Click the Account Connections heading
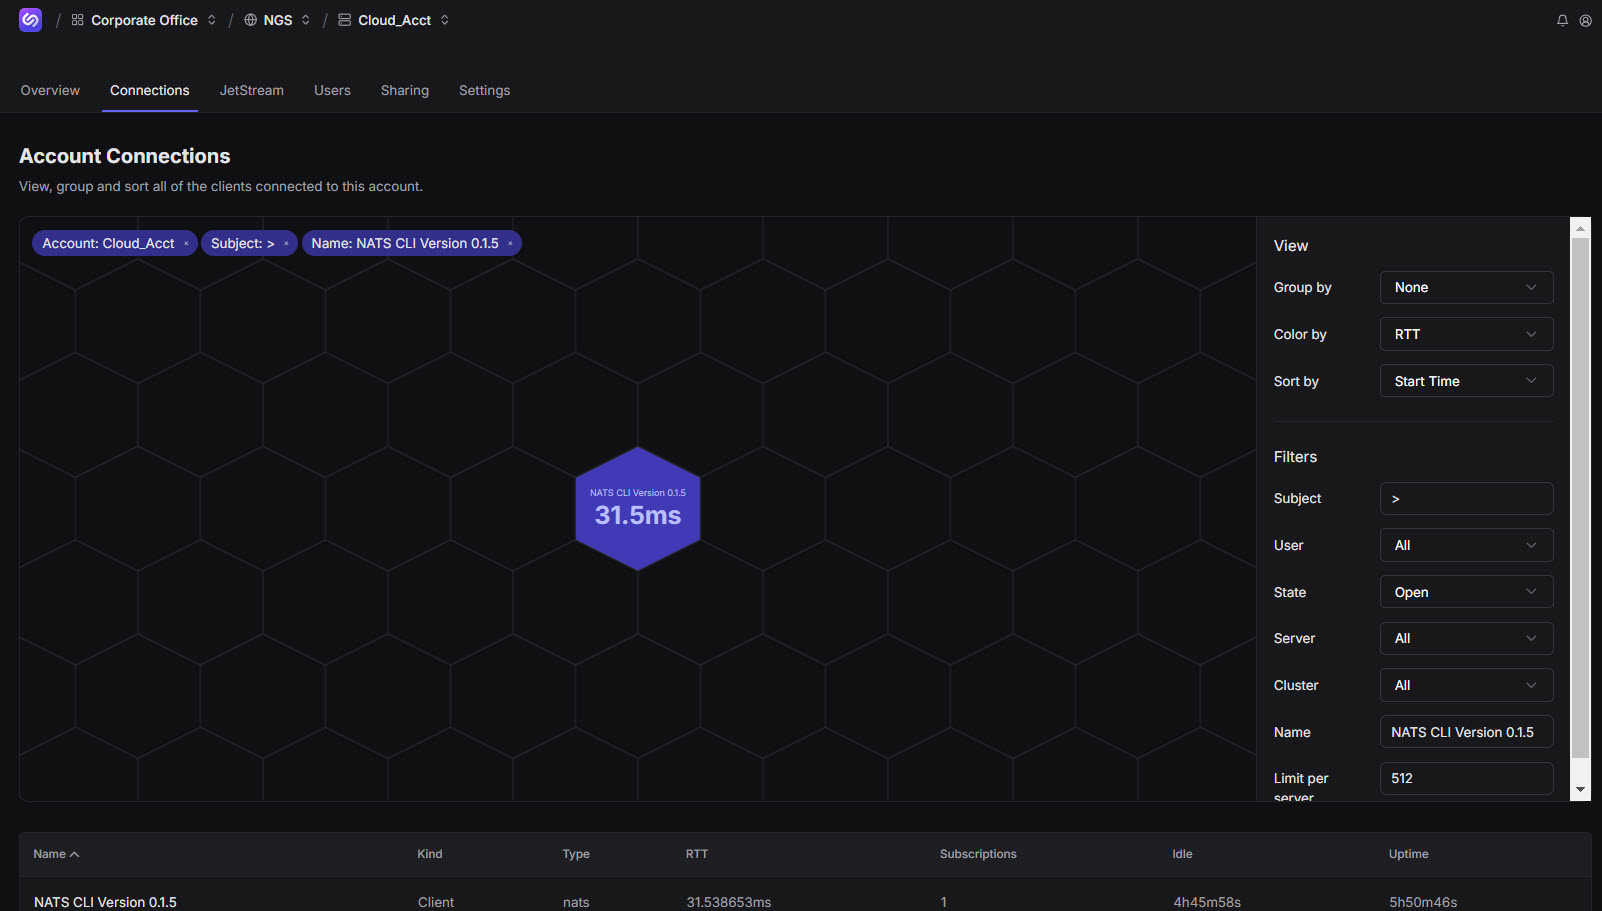Screen dimensions: 1602x911 [125, 156]
